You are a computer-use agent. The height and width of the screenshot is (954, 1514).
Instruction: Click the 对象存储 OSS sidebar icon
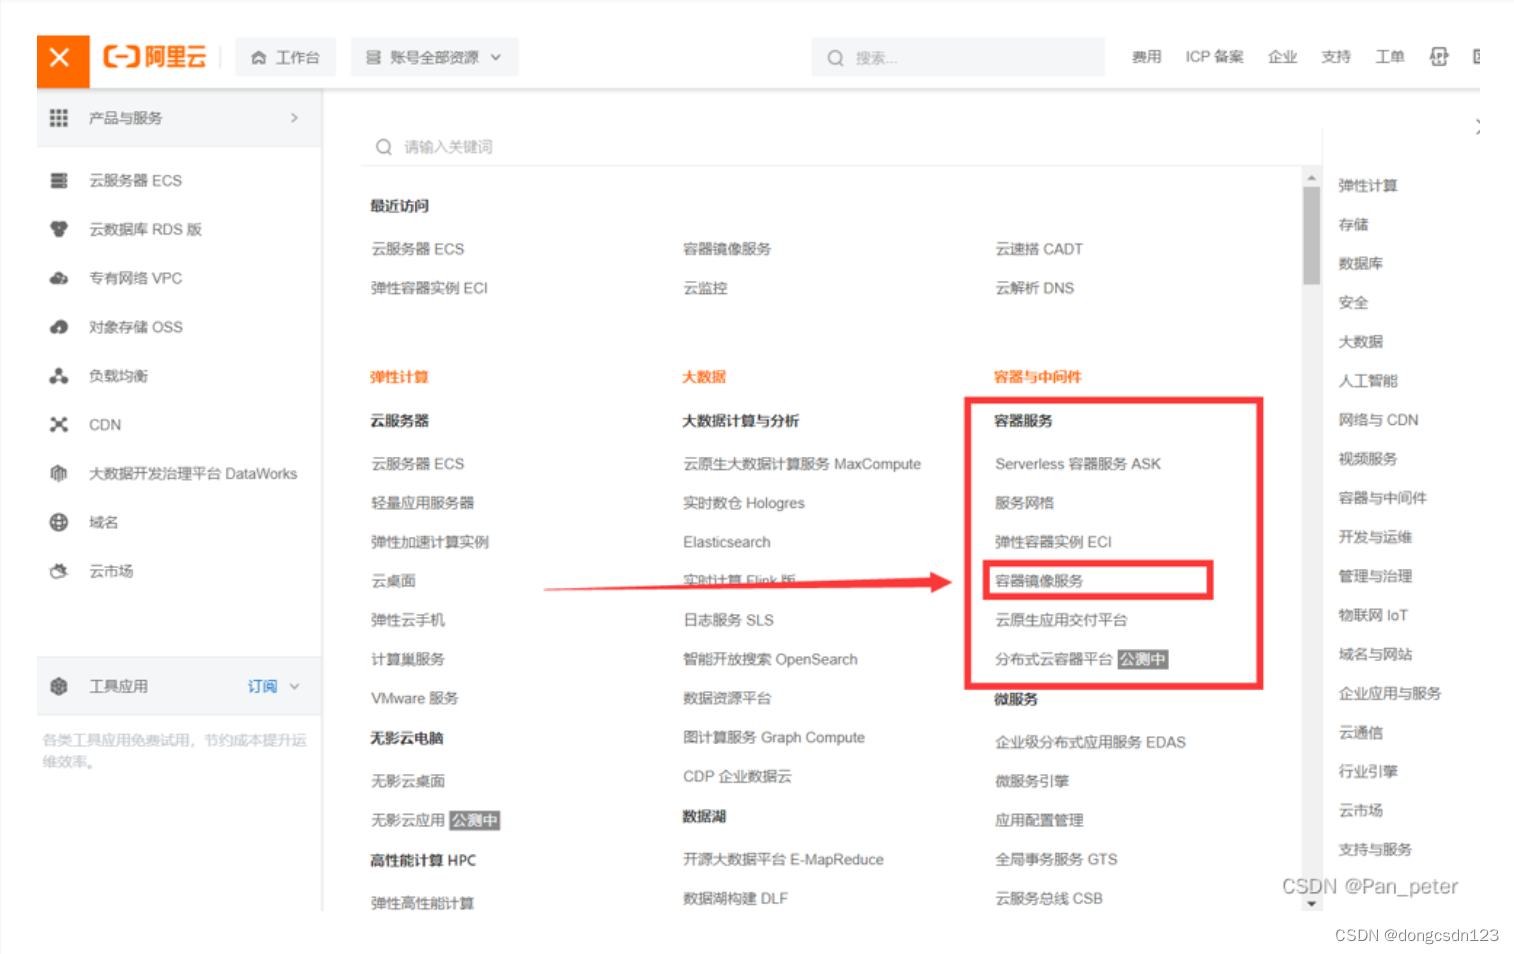59,327
